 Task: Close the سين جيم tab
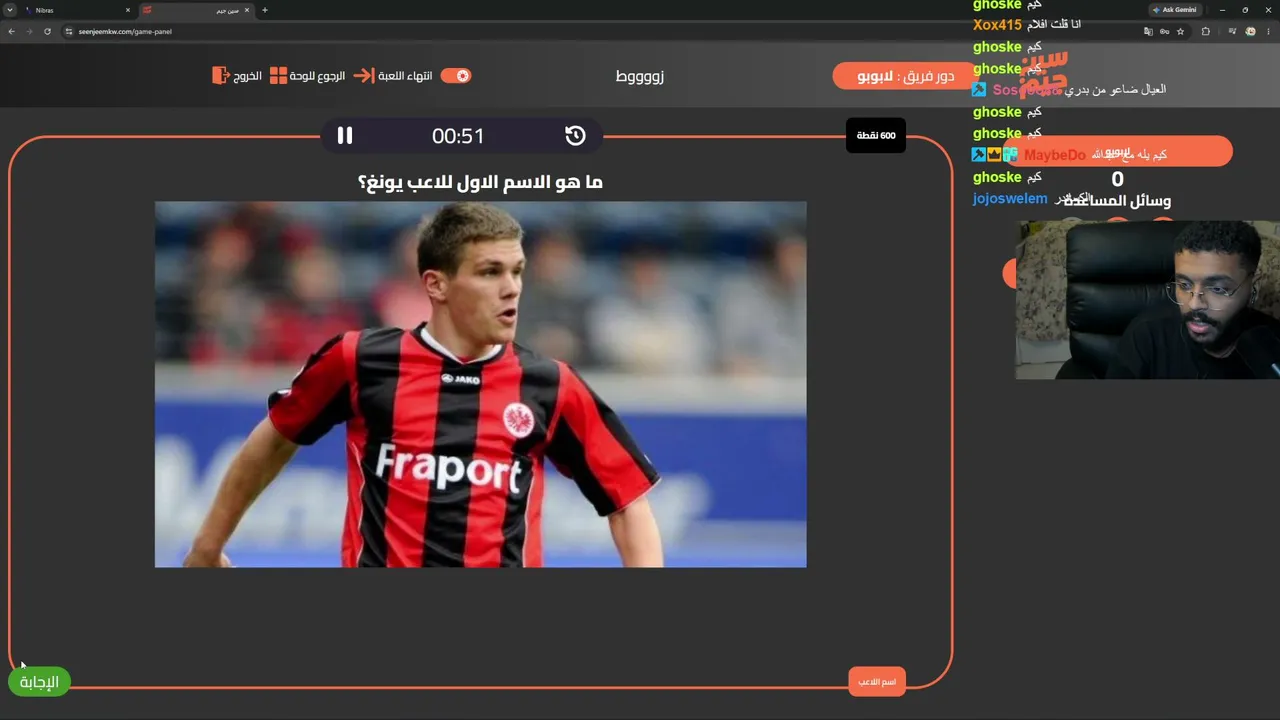[249, 10]
